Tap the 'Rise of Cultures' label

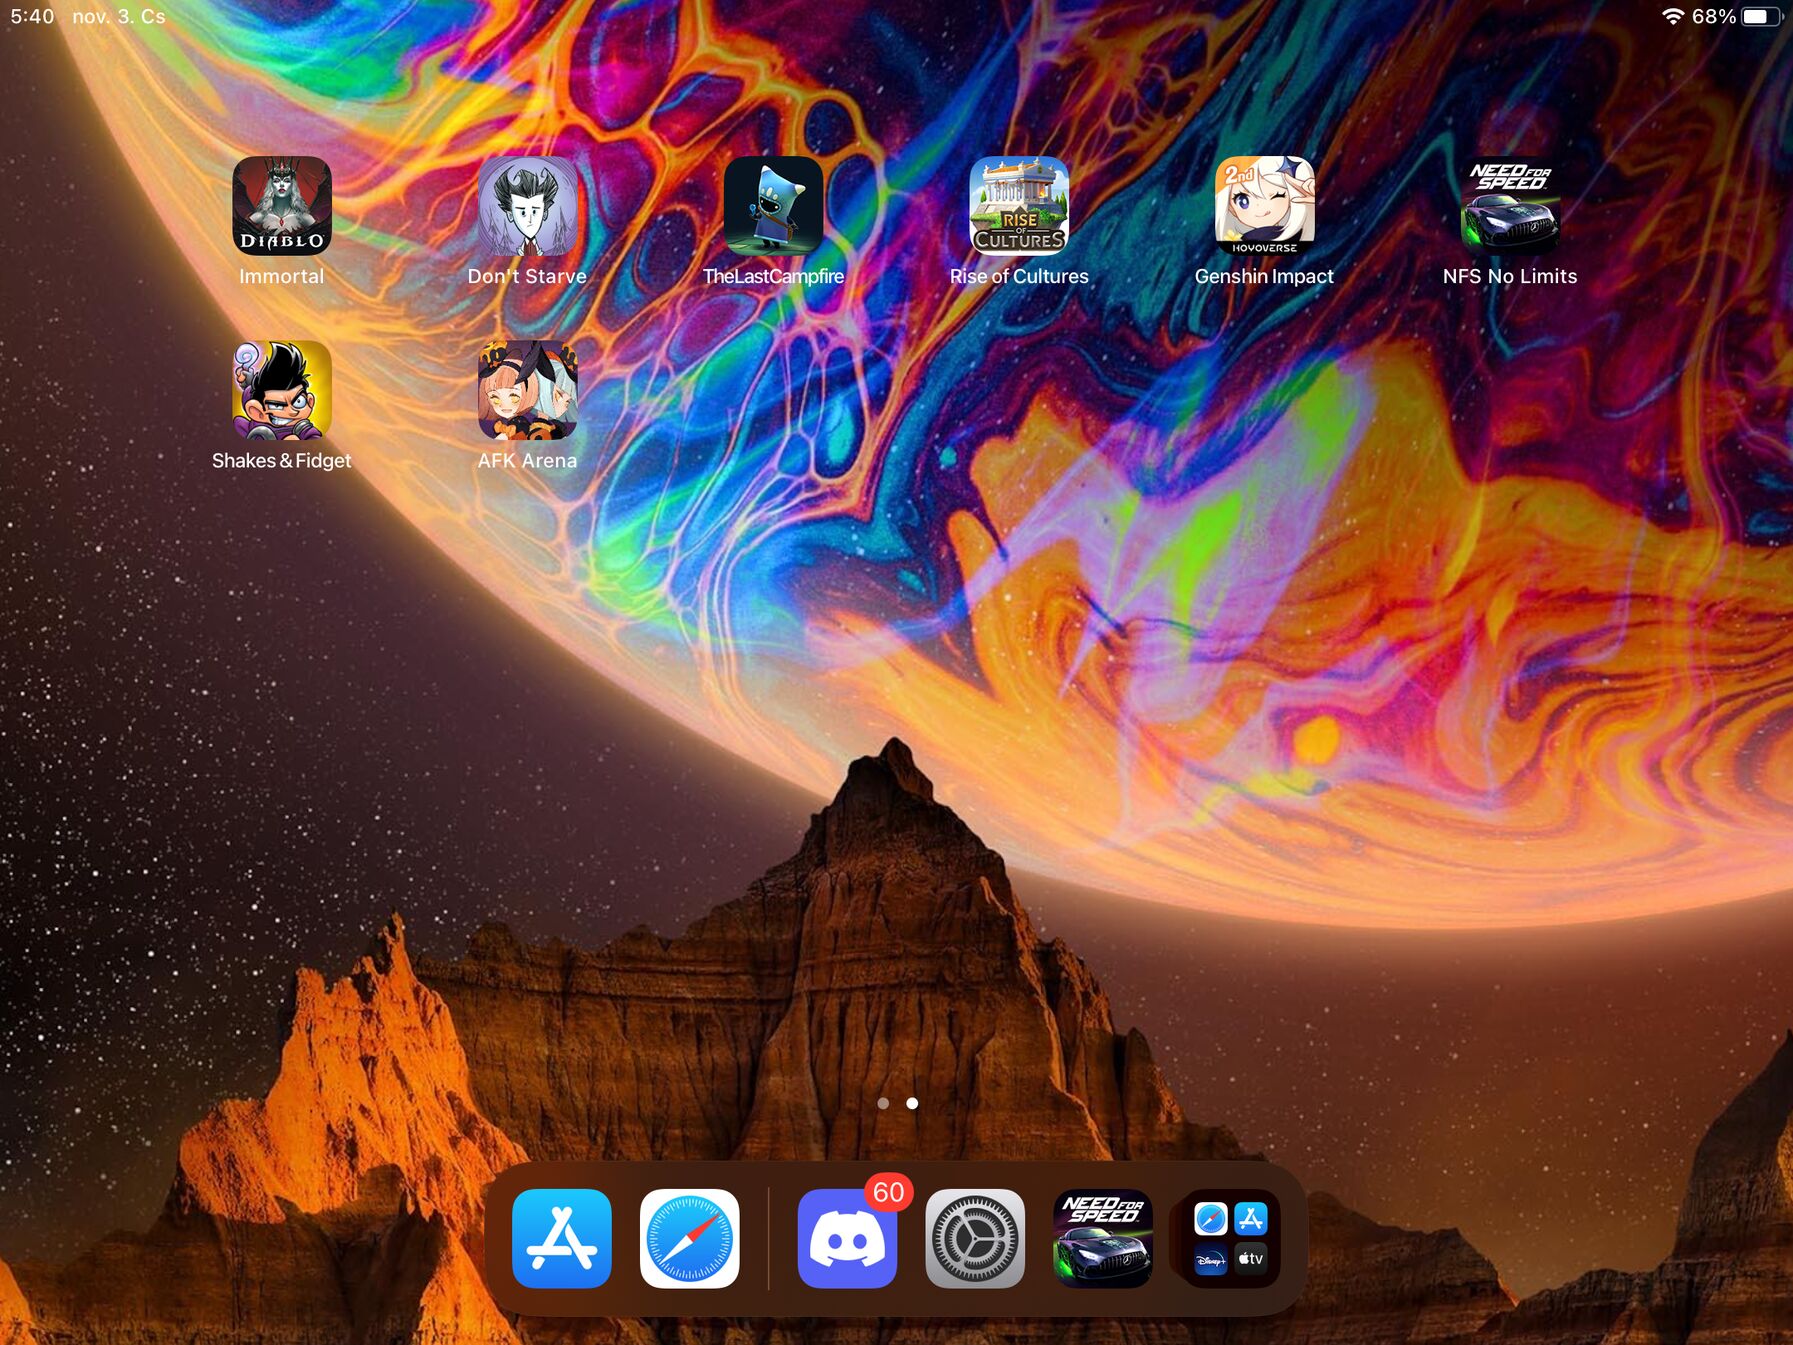point(1019,276)
